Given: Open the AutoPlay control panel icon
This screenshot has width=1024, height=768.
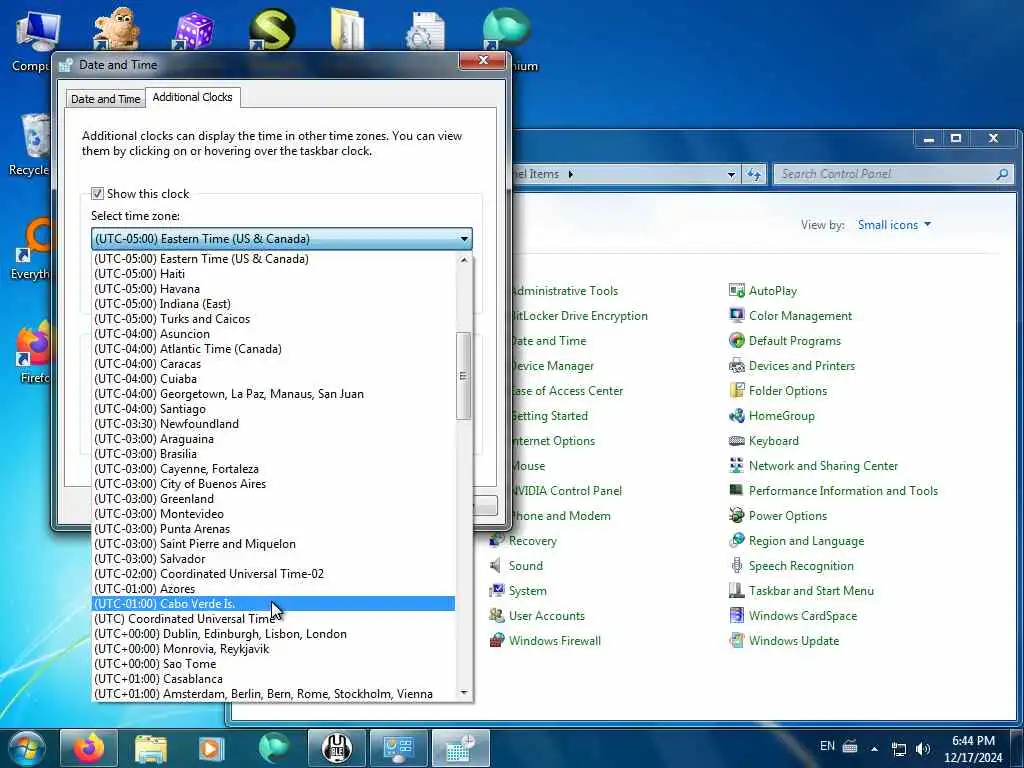Looking at the screenshot, I should tap(736, 291).
